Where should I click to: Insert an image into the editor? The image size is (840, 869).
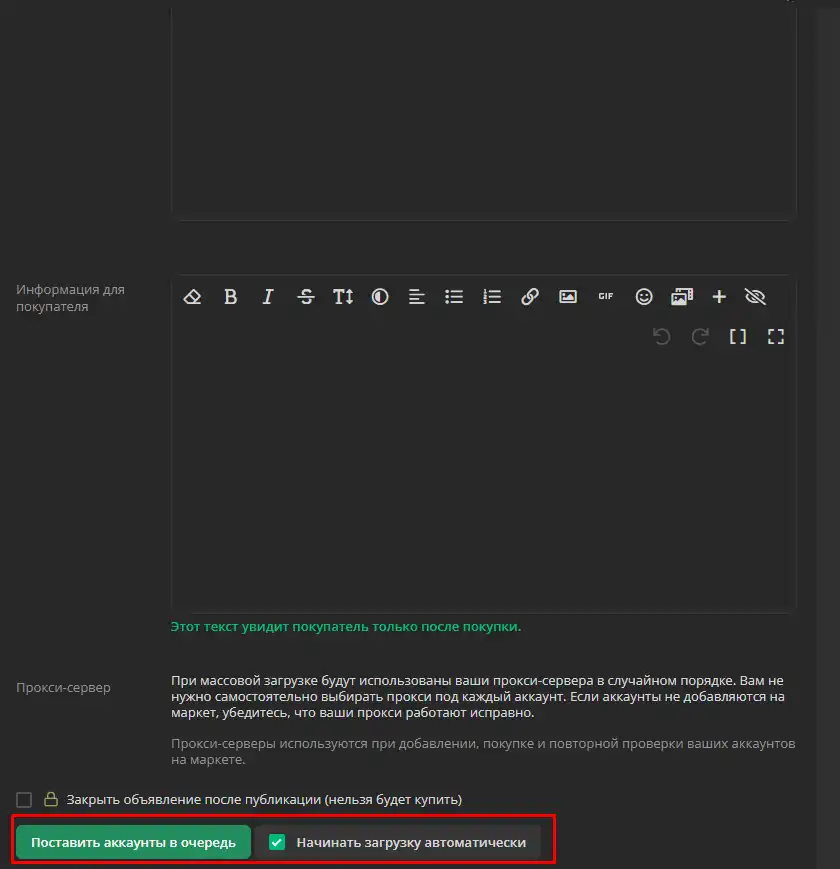[x=568, y=297]
